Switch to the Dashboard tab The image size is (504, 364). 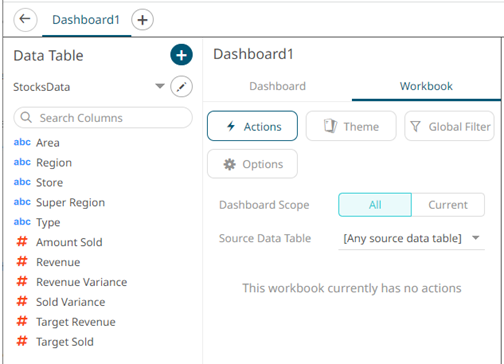point(277,86)
